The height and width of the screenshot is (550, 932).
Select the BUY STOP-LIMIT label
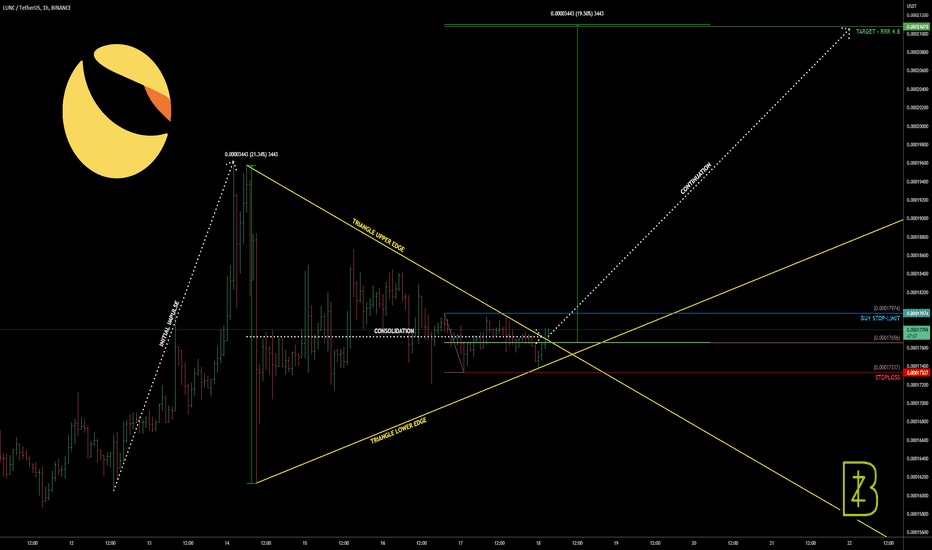880,319
